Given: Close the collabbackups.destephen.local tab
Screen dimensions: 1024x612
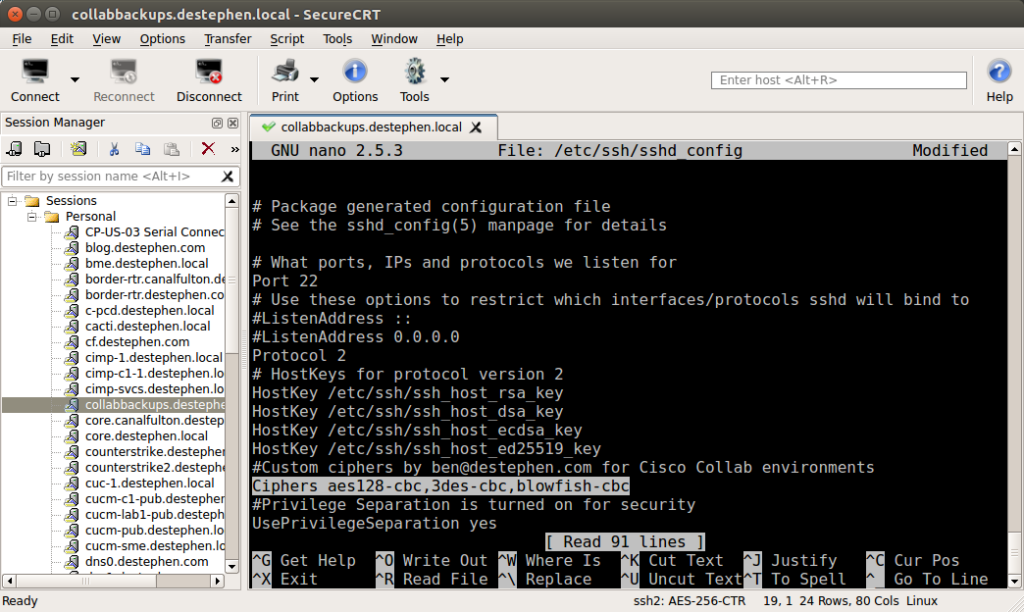Looking at the screenshot, I should click(476, 127).
